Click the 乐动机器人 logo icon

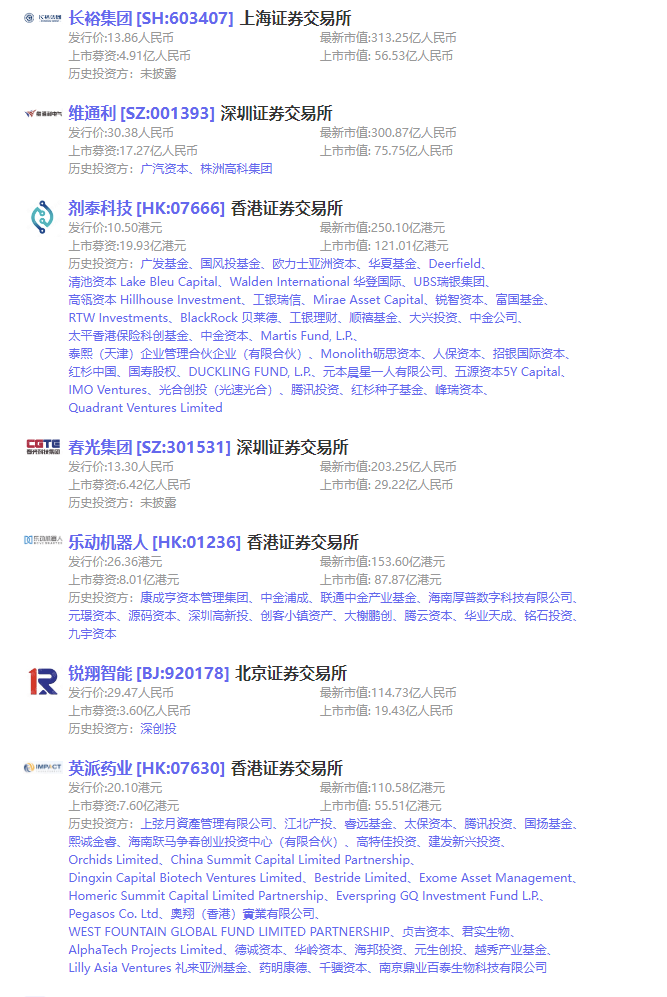pyautogui.click(x=43, y=540)
